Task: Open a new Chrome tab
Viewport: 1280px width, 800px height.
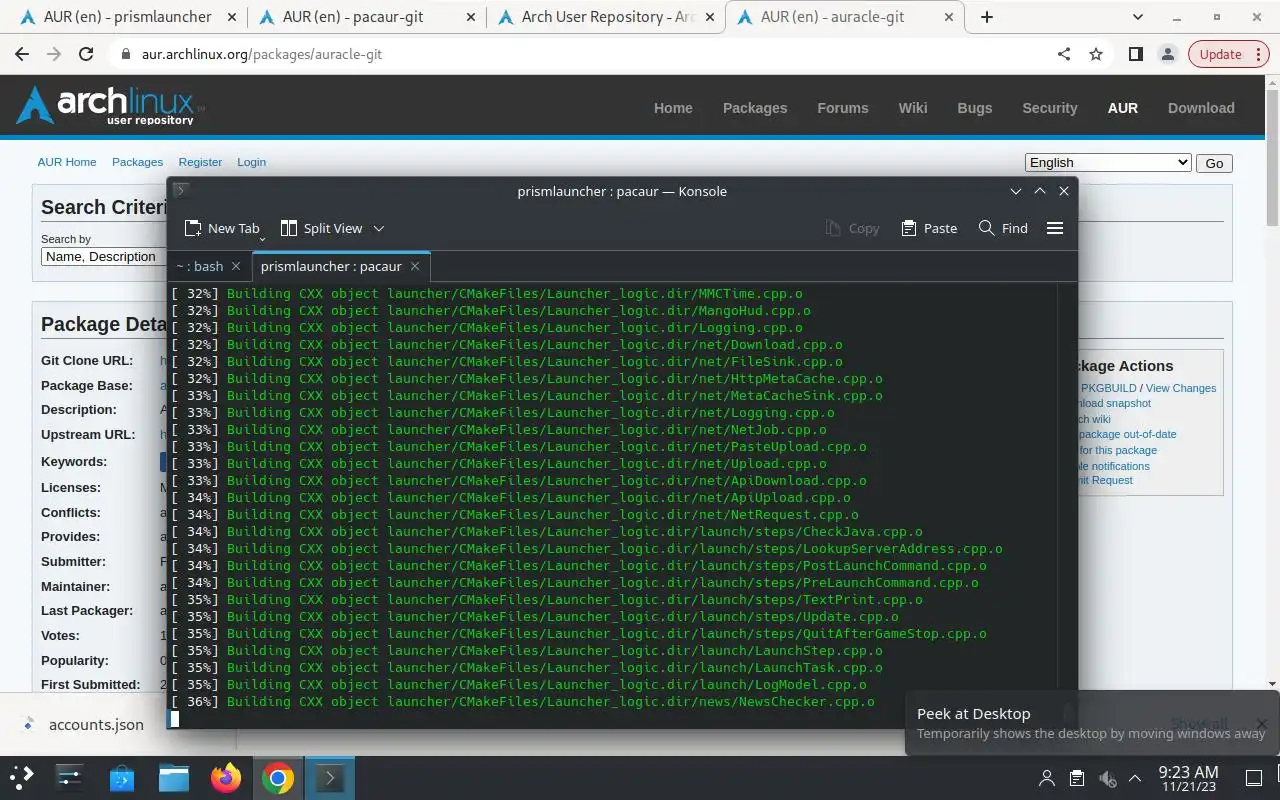Action: point(987,17)
